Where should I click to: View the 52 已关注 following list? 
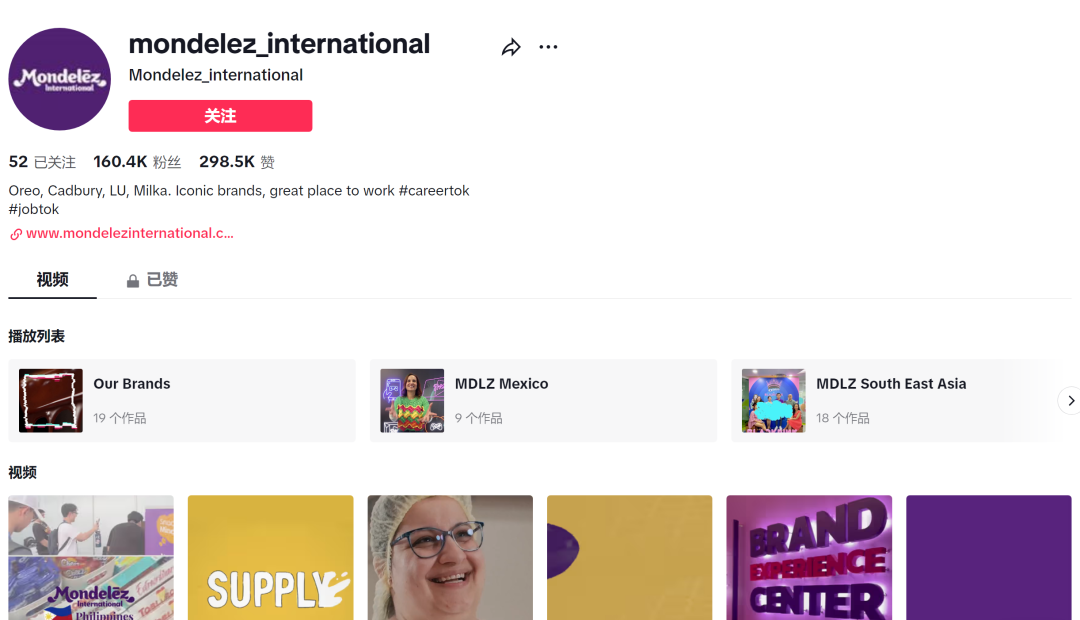point(42,162)
